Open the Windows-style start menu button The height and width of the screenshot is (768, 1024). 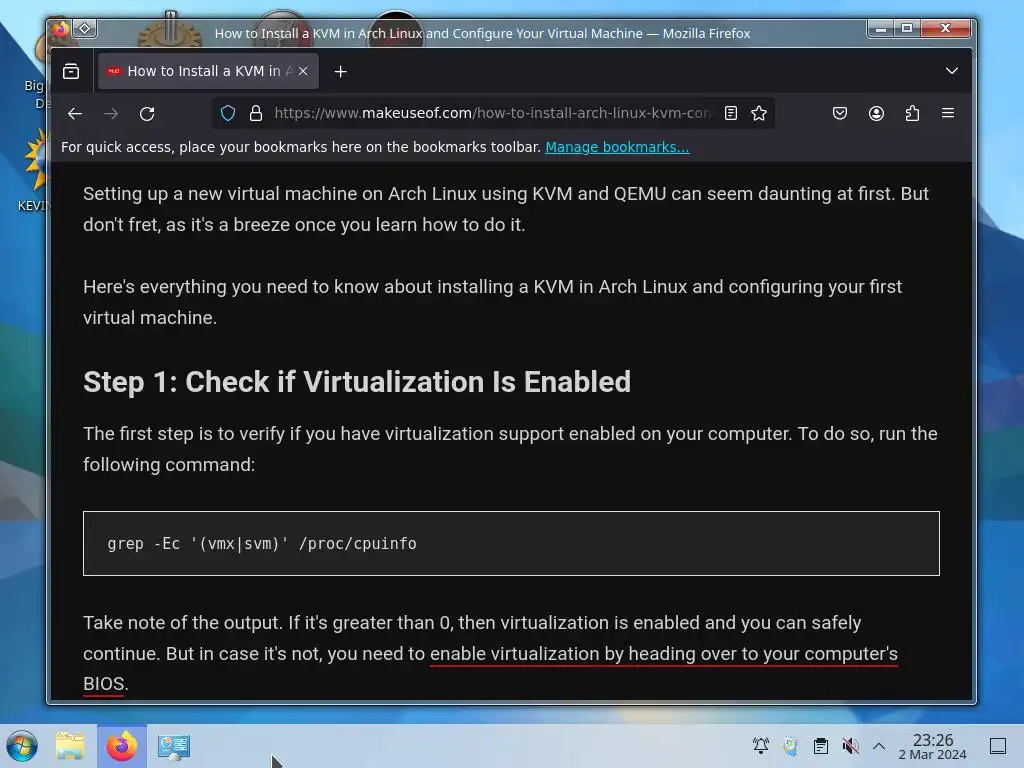[x=22, y=746]
